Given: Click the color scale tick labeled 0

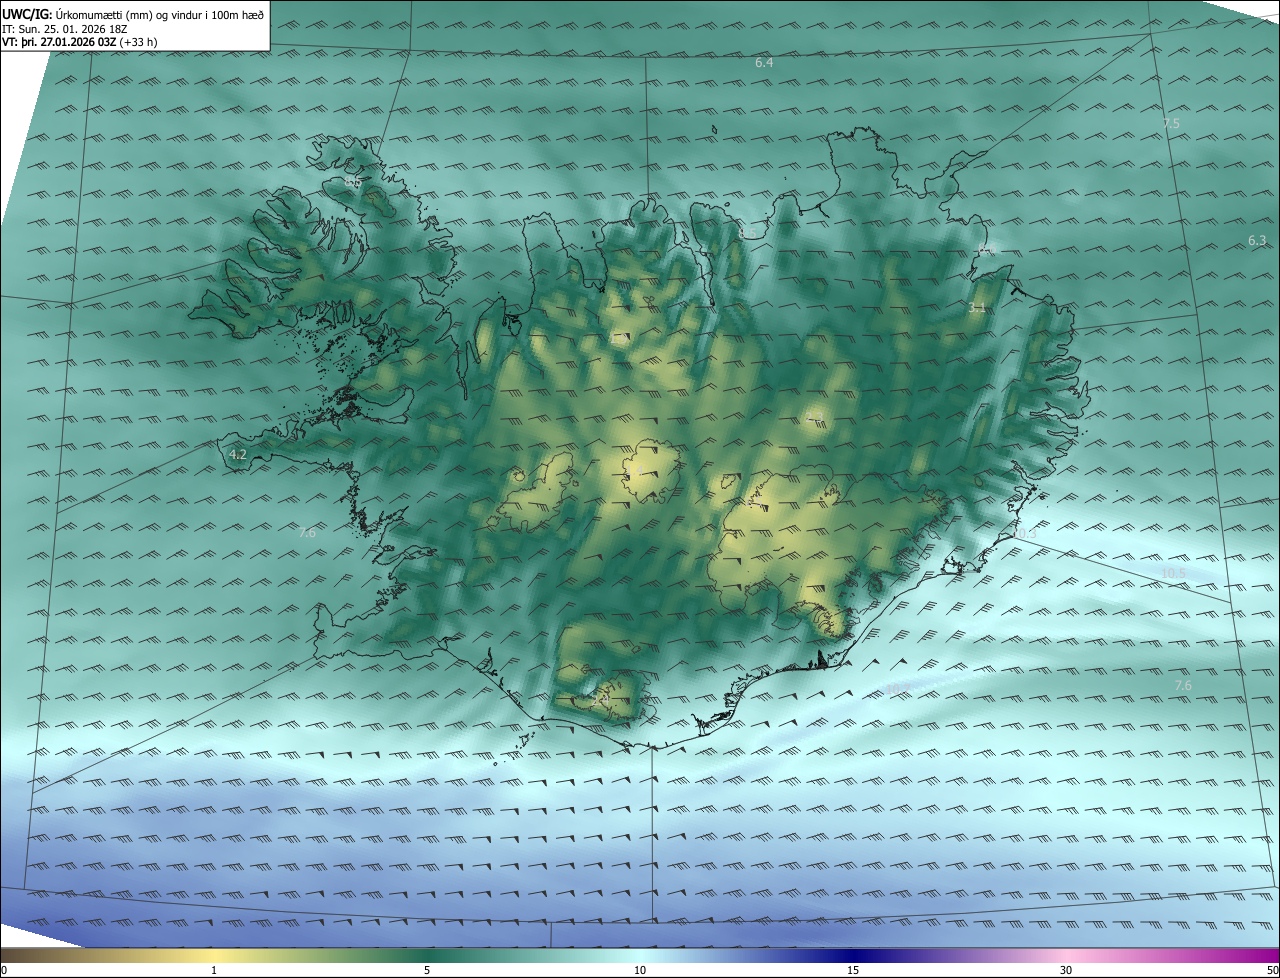Looking at the screenshot, I should tap(3, 970).
